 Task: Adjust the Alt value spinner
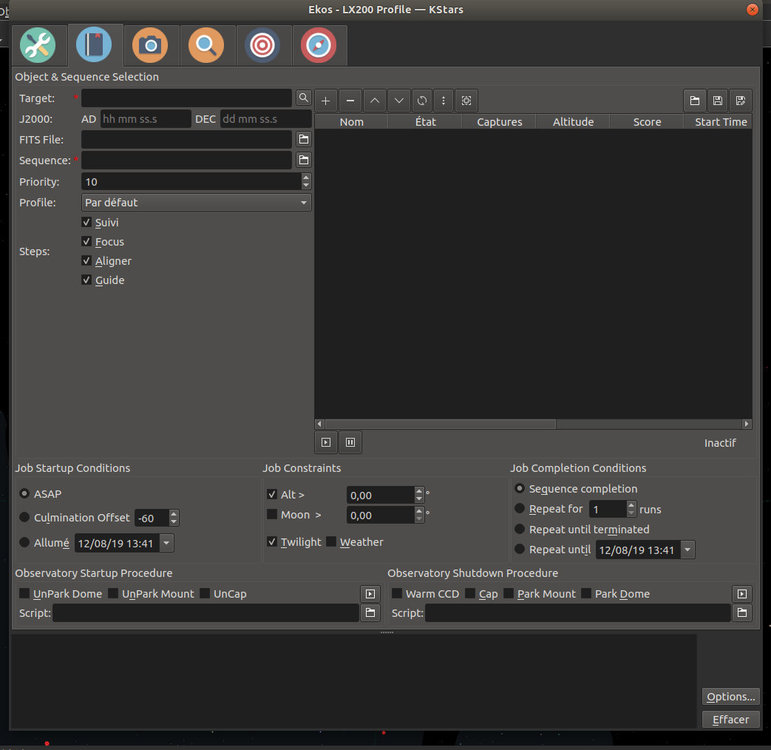tap(418, 495)
